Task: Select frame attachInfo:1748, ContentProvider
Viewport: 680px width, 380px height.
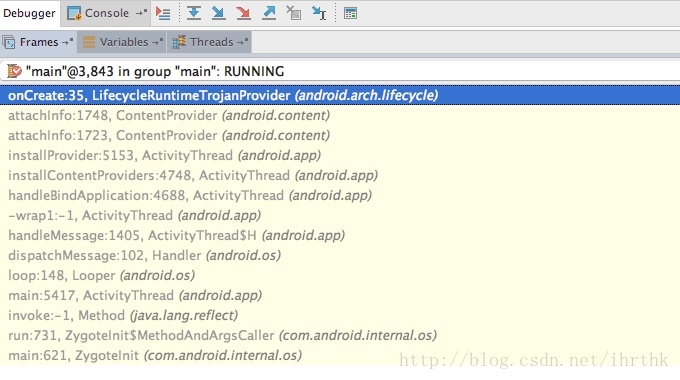Action: (340, 115)
